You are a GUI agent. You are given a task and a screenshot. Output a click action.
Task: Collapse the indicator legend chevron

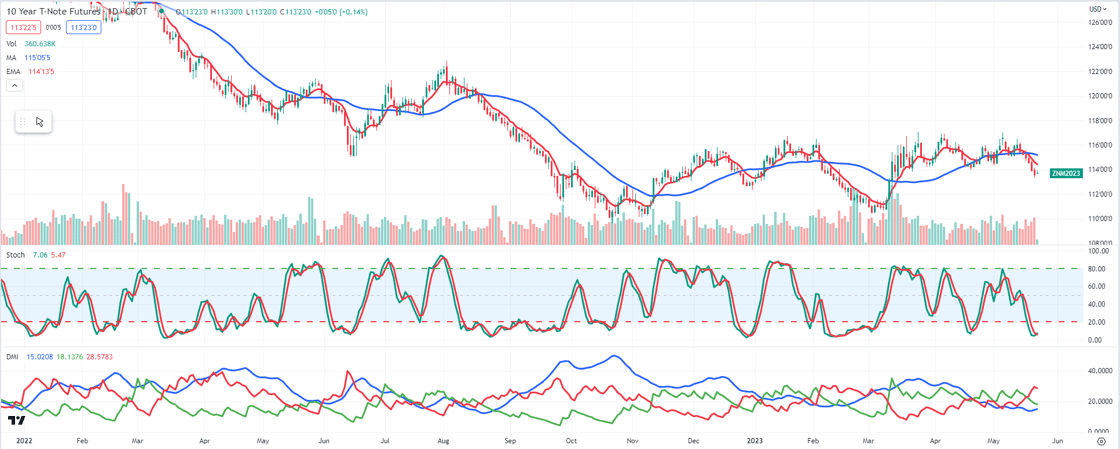click(14, 86)
